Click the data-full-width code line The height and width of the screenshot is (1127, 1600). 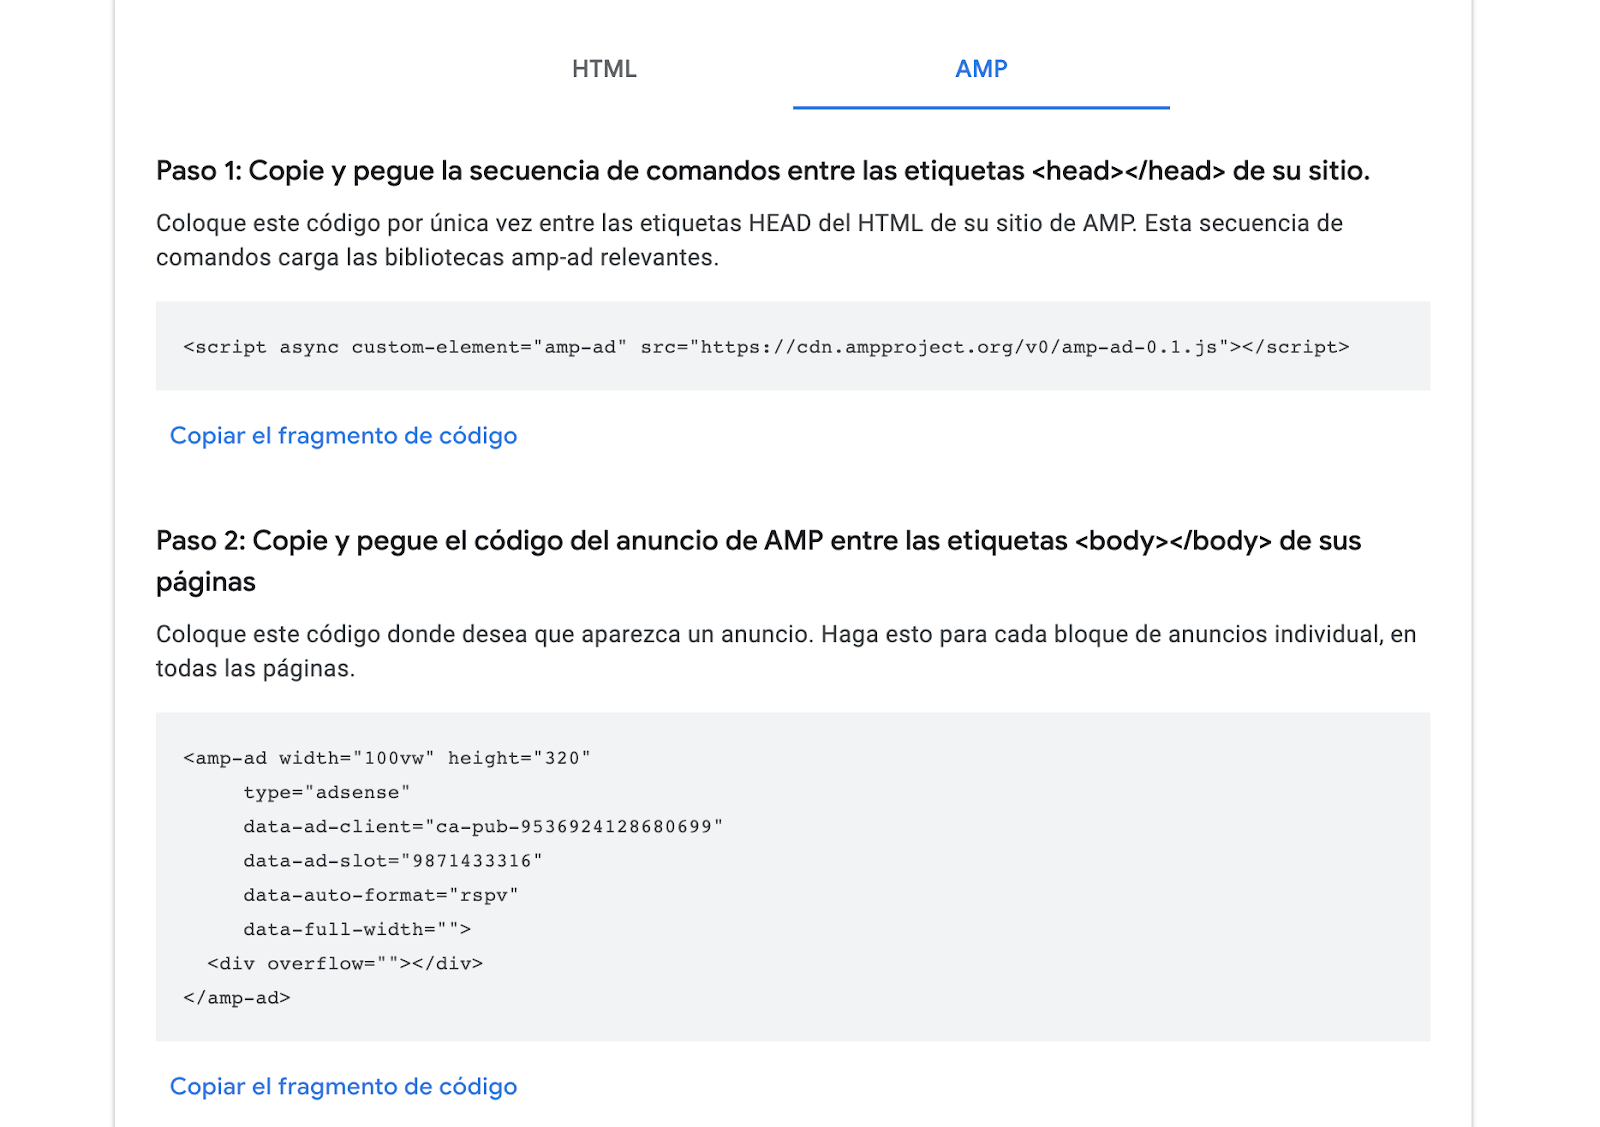tap(356, 930)
